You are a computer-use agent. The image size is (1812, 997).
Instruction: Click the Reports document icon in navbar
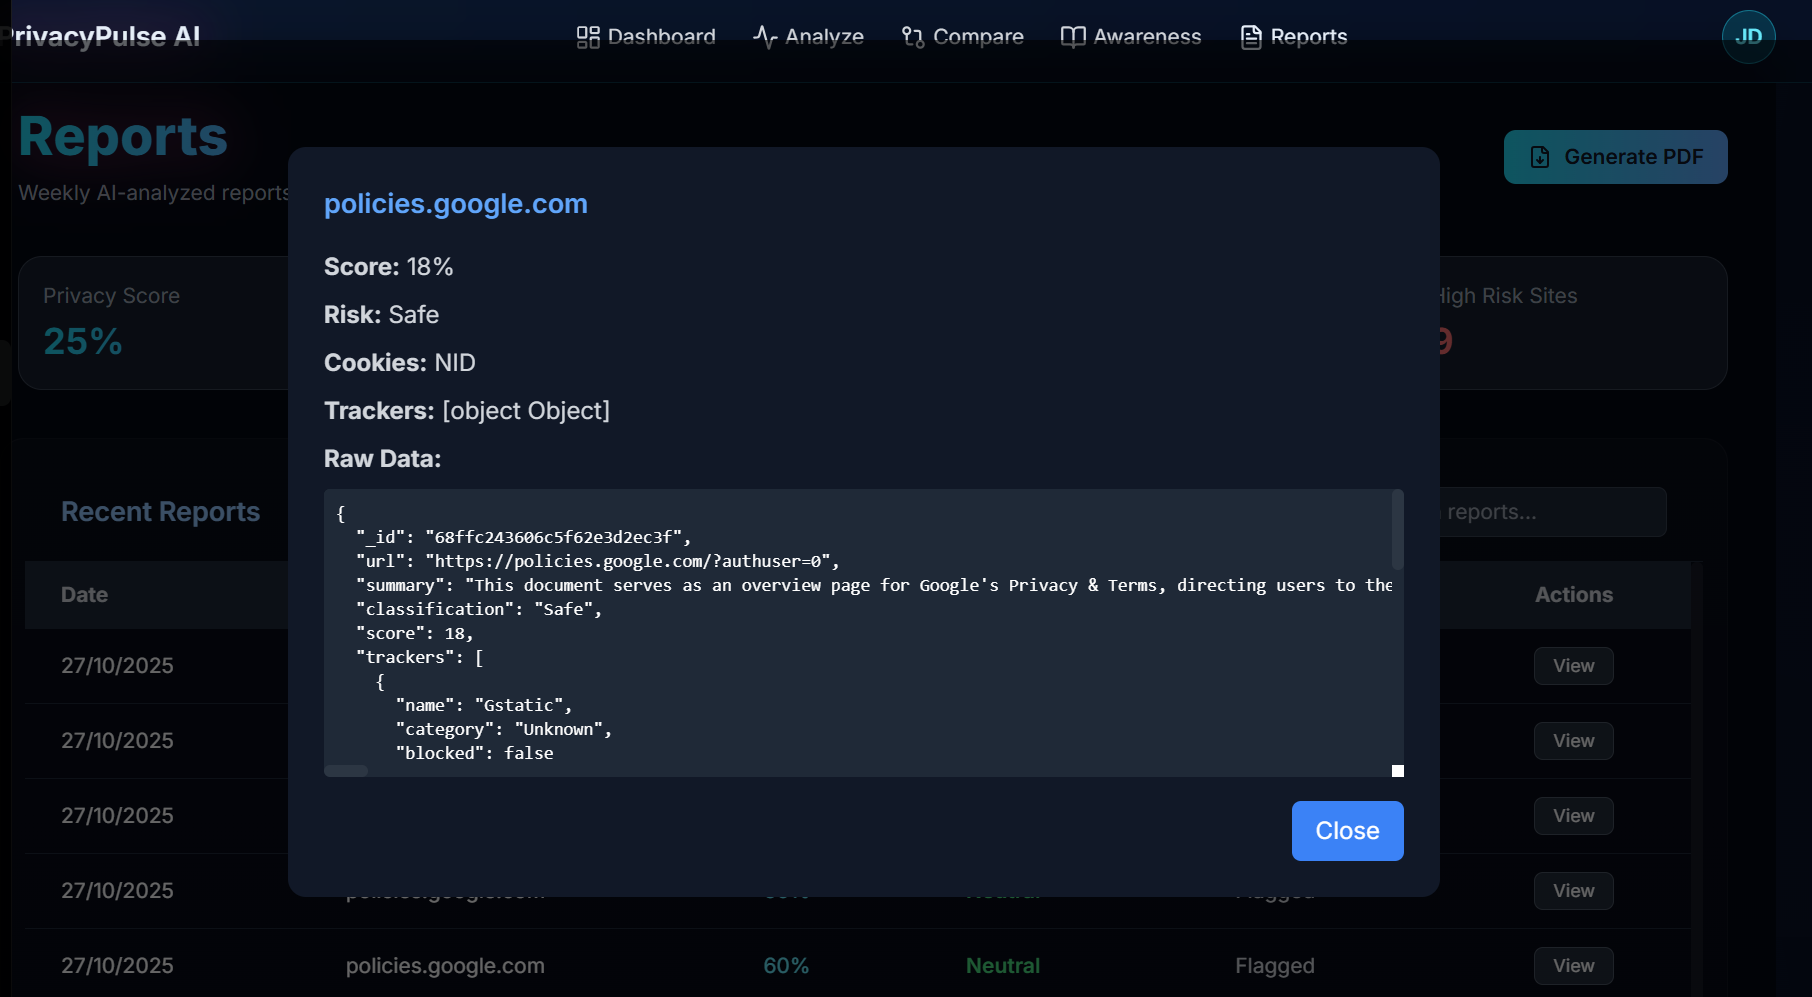click(1251, 37)
